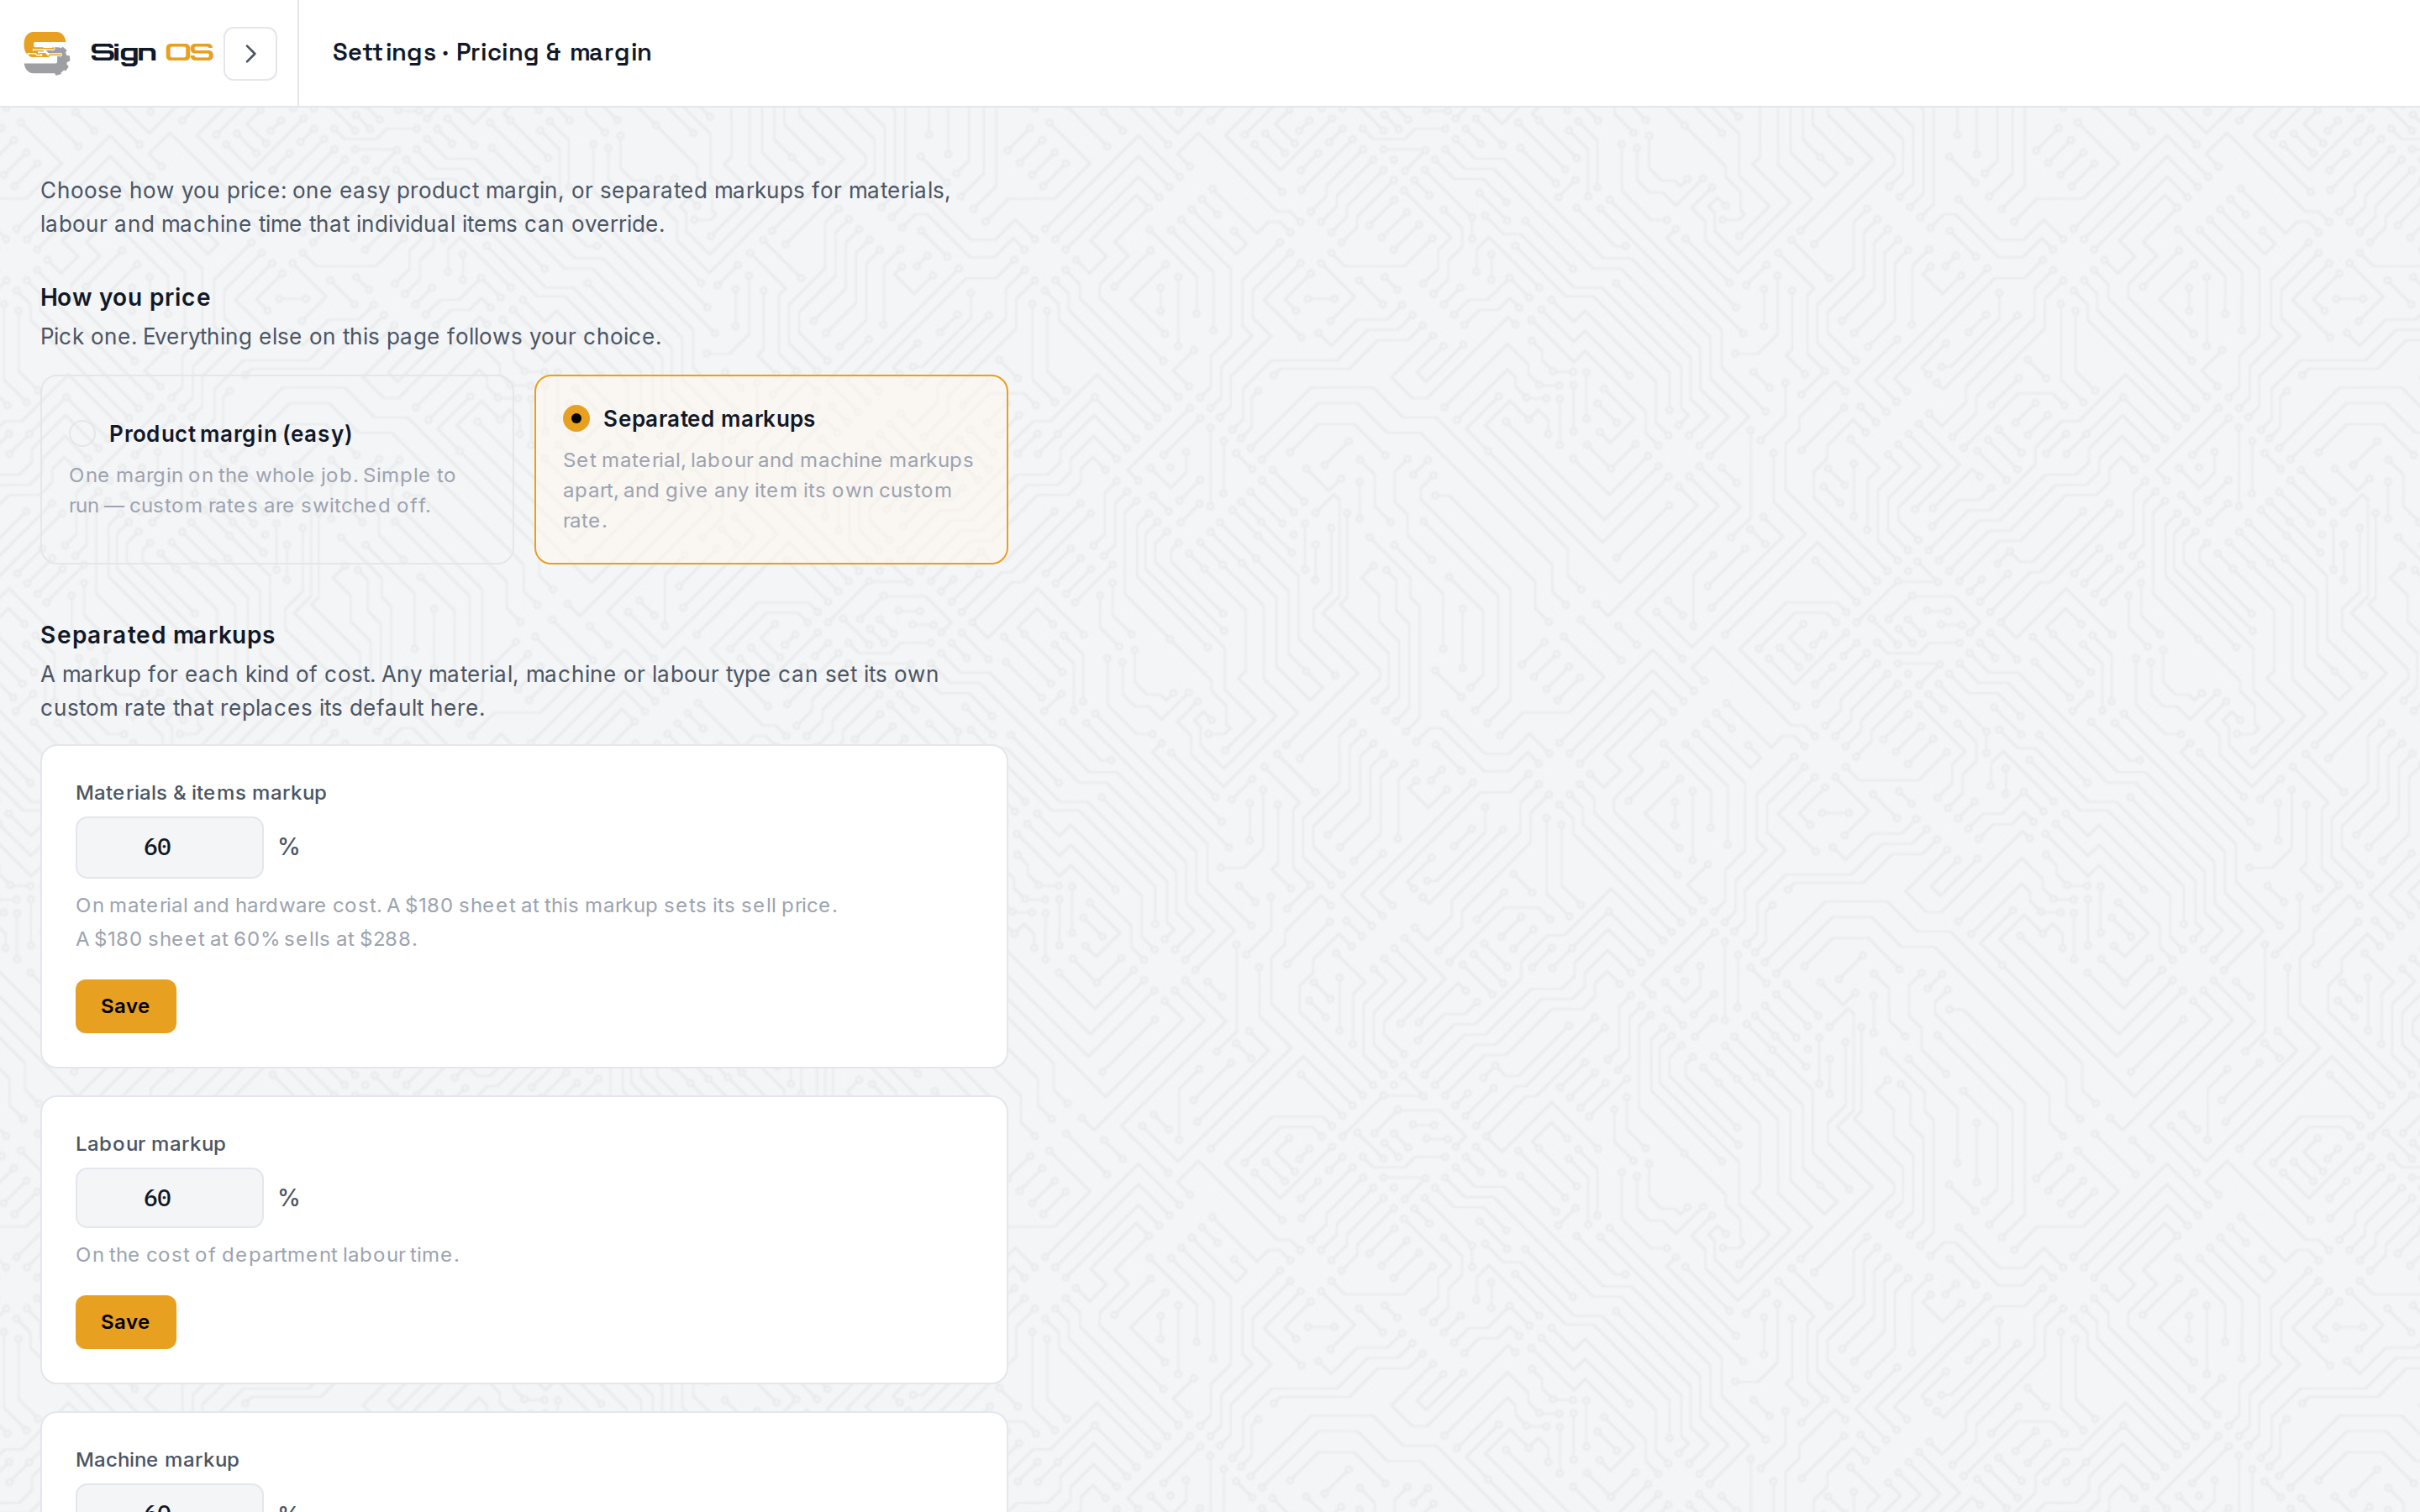Click 'On the cost of department labour time.' text
The height and width of the screenshot is (1512, 2420).
tap(267, 1255)
